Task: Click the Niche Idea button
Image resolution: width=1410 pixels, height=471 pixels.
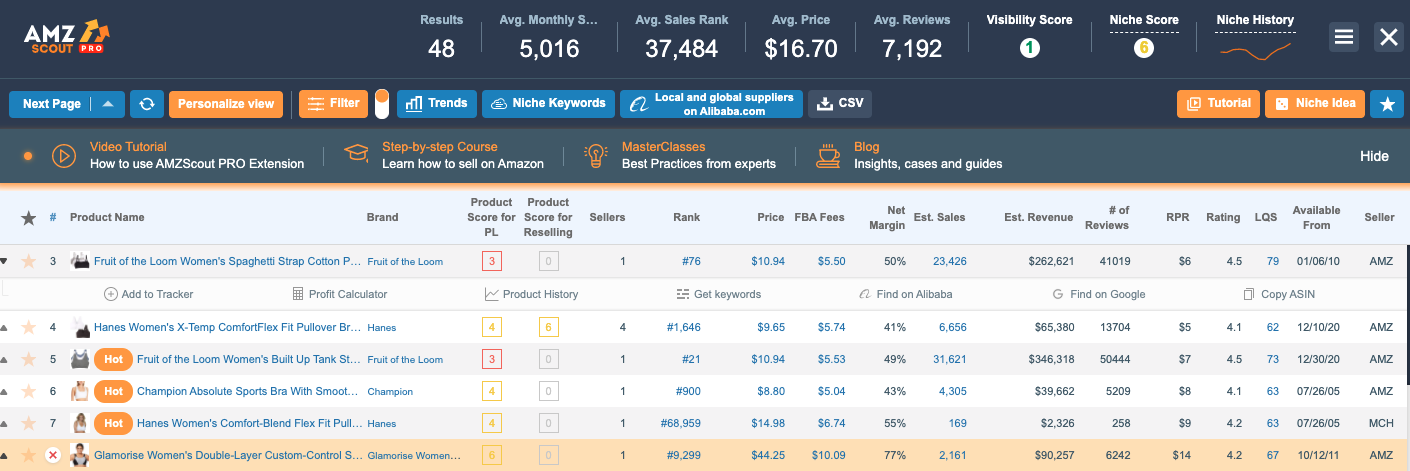Action: coord(1315,104)
